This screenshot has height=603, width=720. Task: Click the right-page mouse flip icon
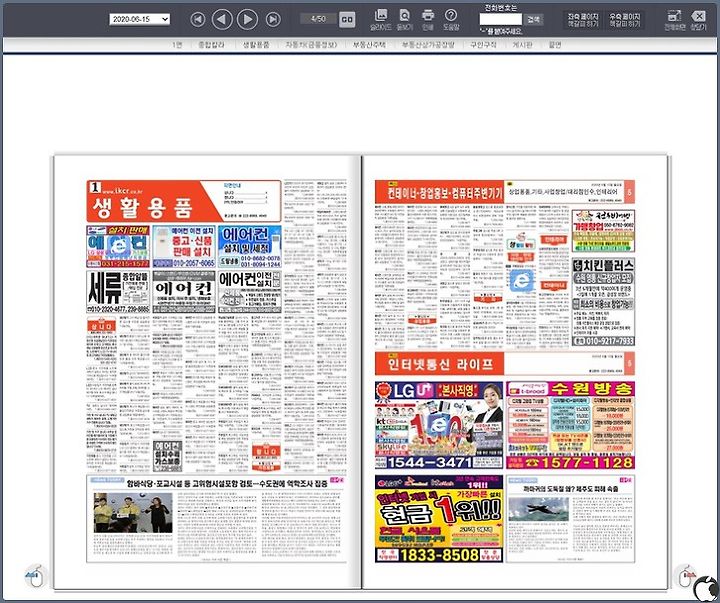685,576
